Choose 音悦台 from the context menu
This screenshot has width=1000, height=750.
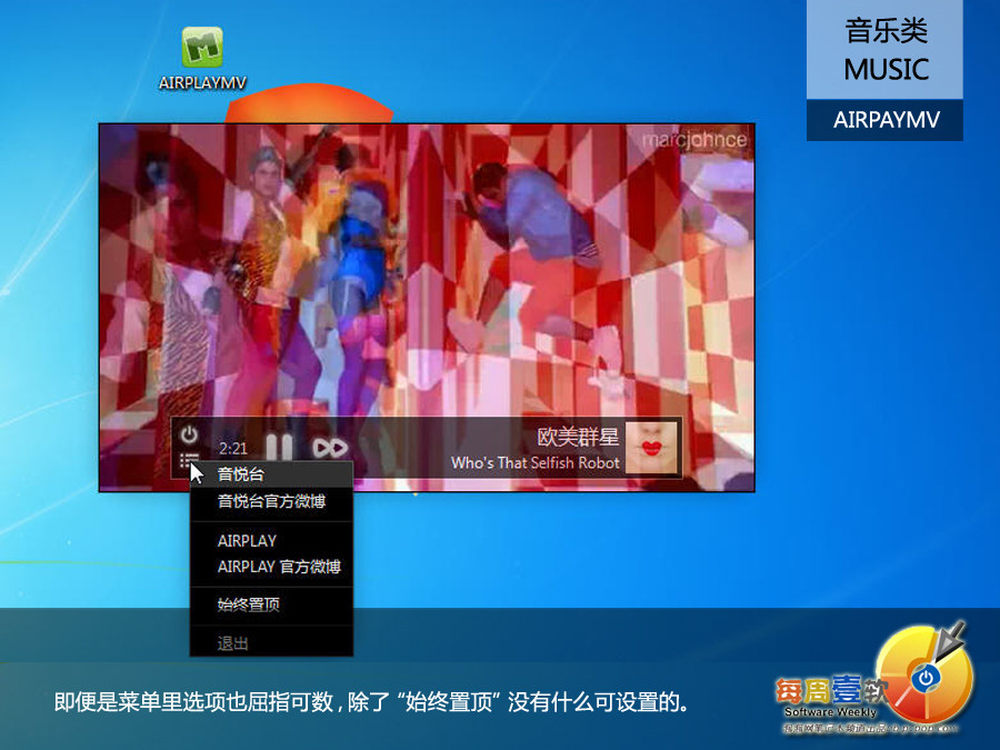272,474
